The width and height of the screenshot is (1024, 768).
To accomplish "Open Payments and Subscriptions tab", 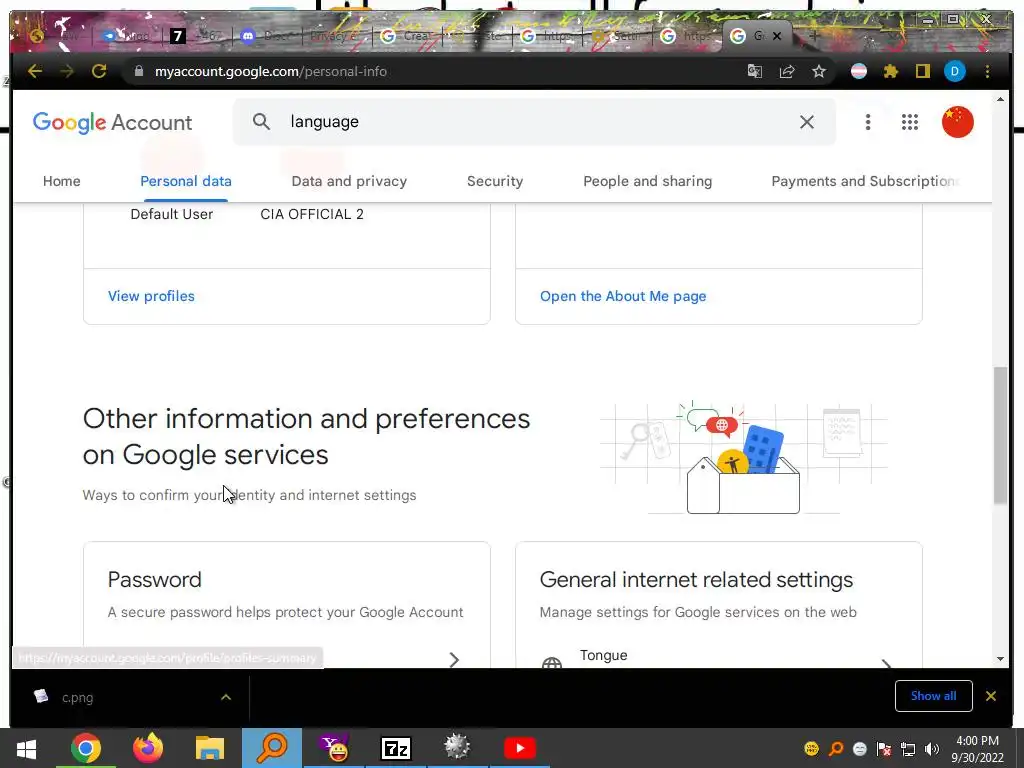I will pos(865,181).
